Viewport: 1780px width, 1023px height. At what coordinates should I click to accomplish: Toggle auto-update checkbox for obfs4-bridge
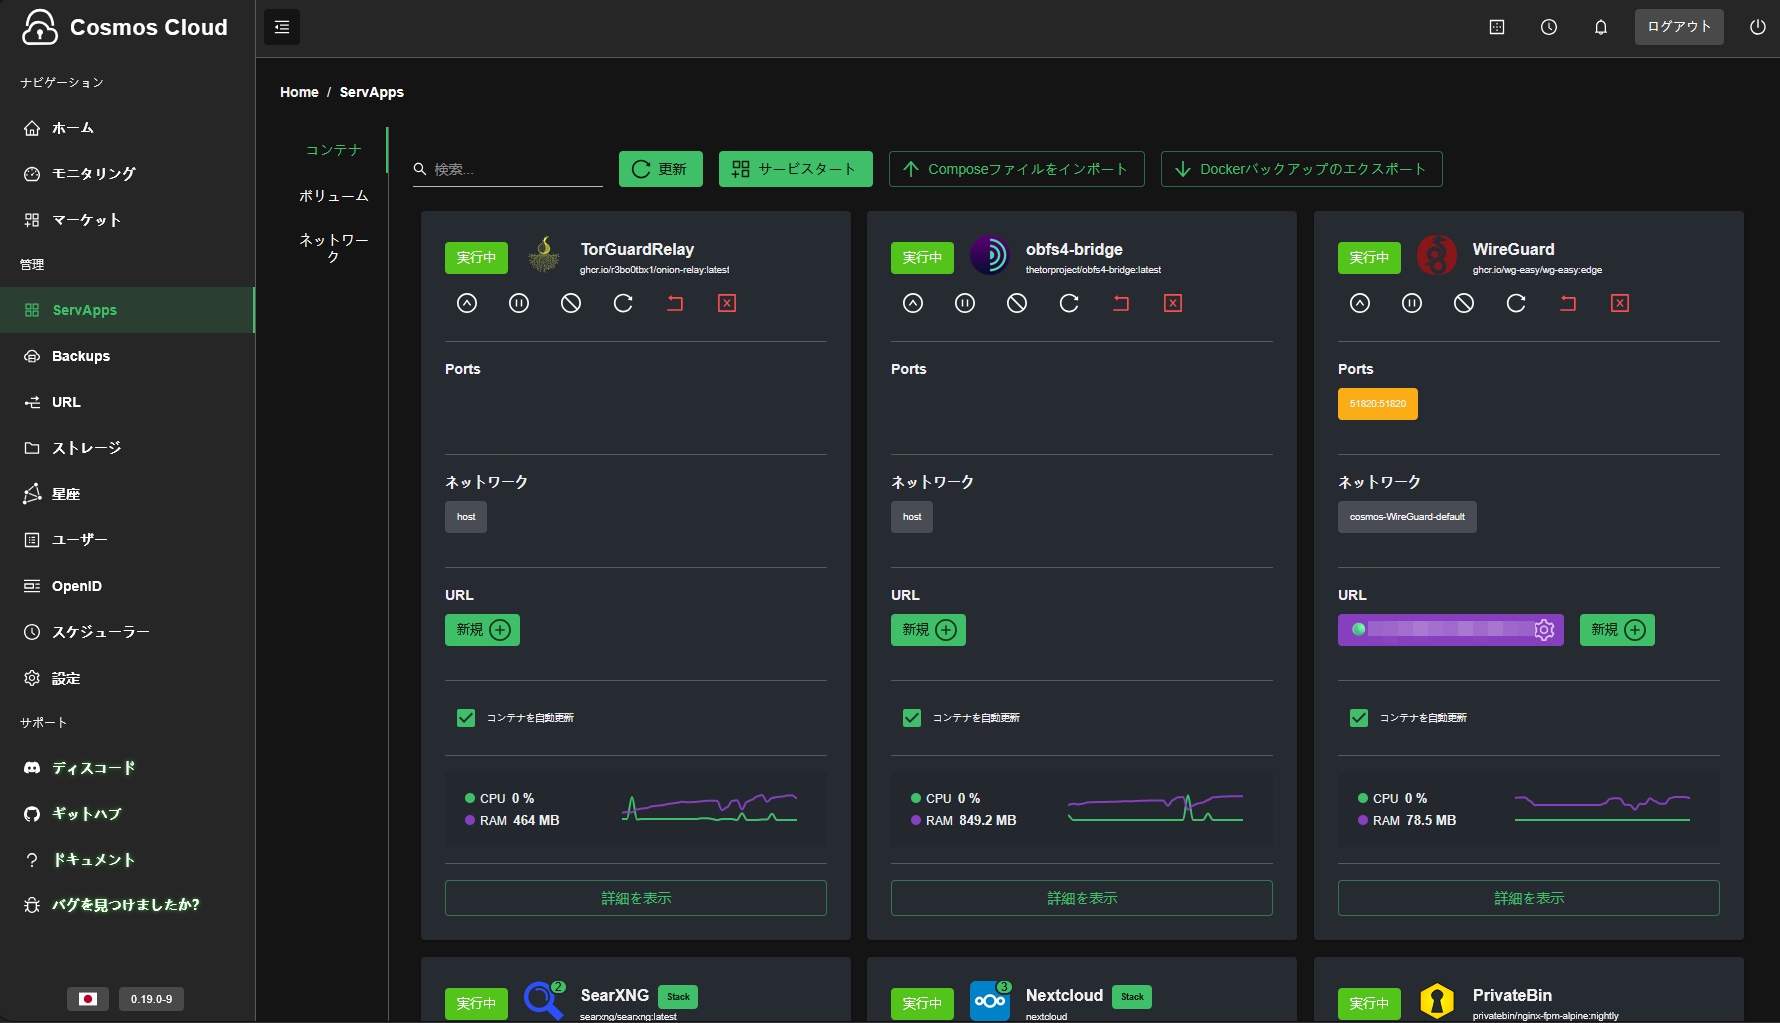click(912, 718)
